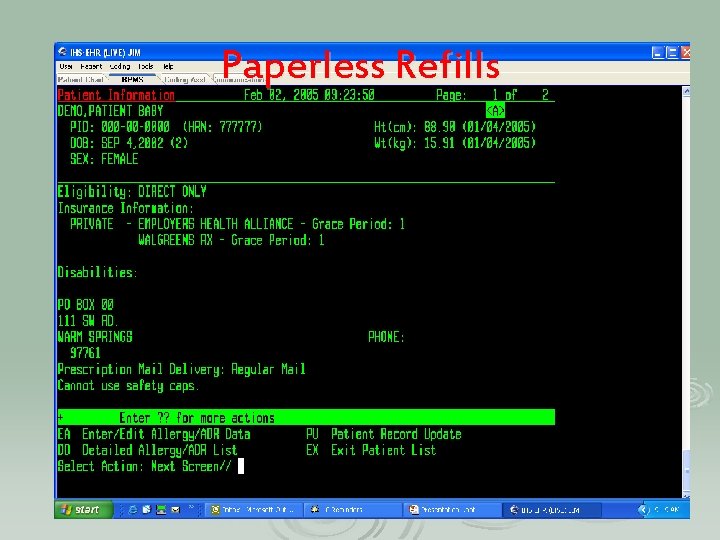Click the WALGREENS RX insurance line

pos(231,240)
